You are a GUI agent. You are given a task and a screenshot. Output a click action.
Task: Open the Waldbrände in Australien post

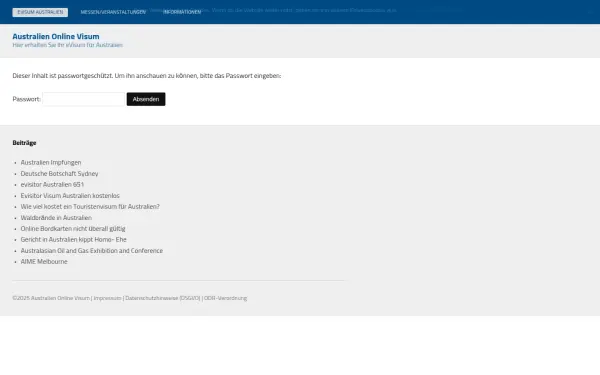pyautogui.click(x=56, y=218)
